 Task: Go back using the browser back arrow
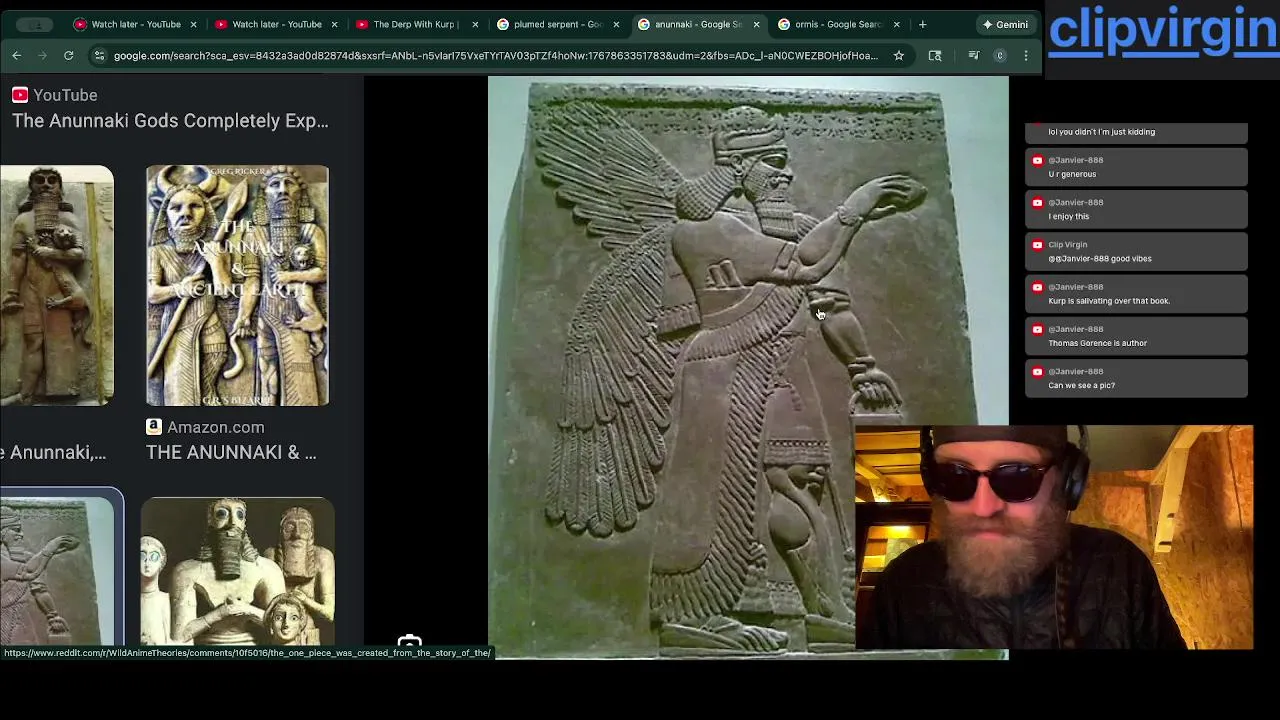(17, 56)
